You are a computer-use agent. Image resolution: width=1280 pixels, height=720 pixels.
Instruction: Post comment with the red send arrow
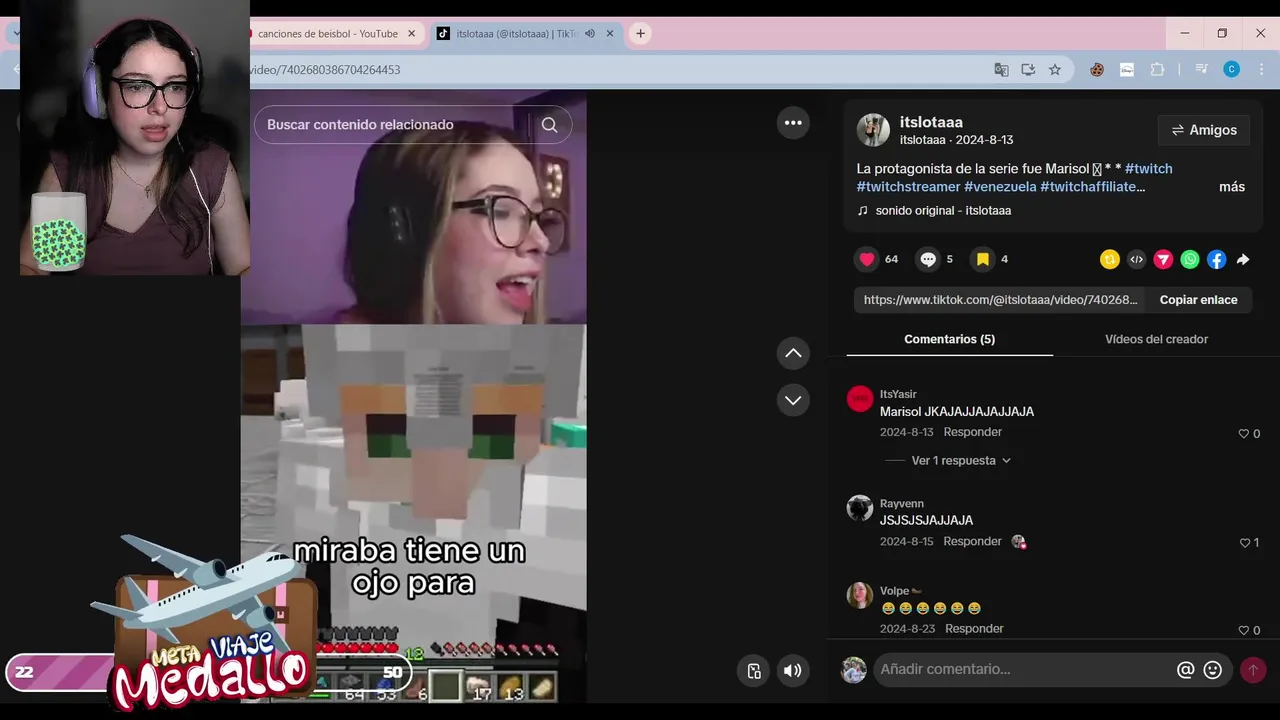point(1253,670)
